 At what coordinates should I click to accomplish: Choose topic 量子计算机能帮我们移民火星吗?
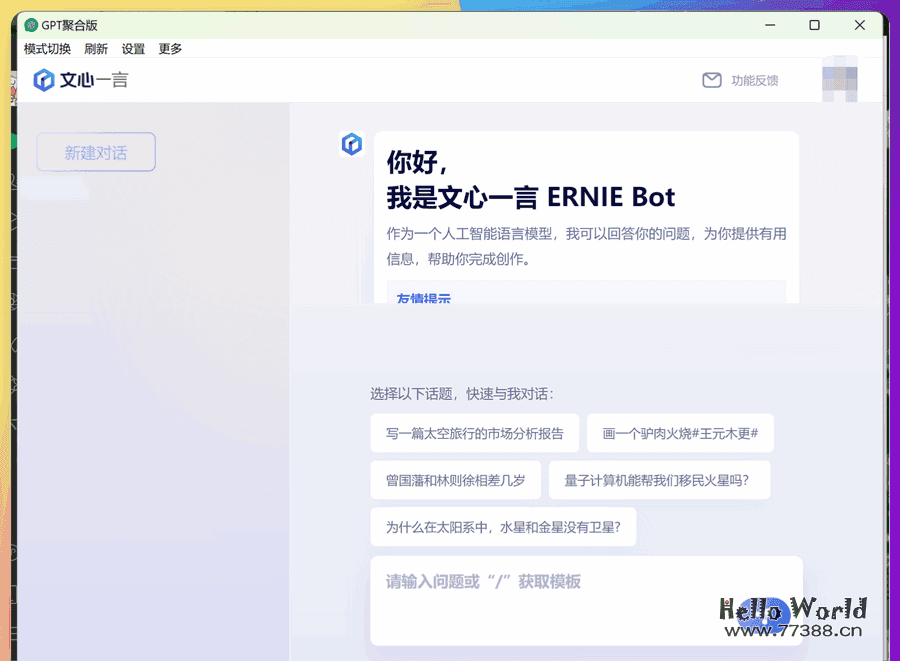pyautogui.click(x=659, y=480)
